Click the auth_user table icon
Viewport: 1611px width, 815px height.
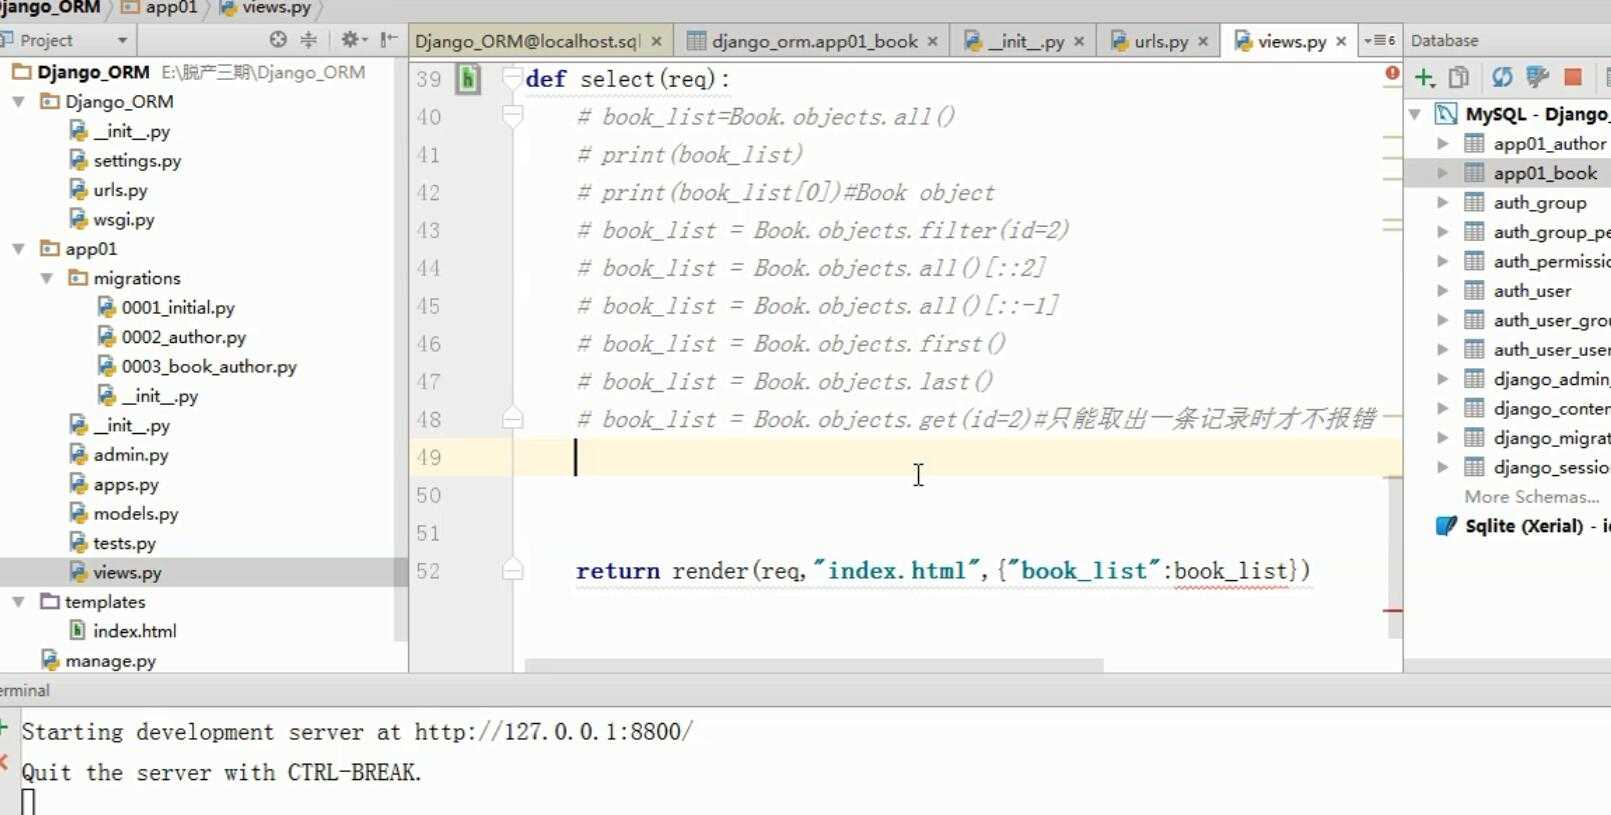point(1474,290)
